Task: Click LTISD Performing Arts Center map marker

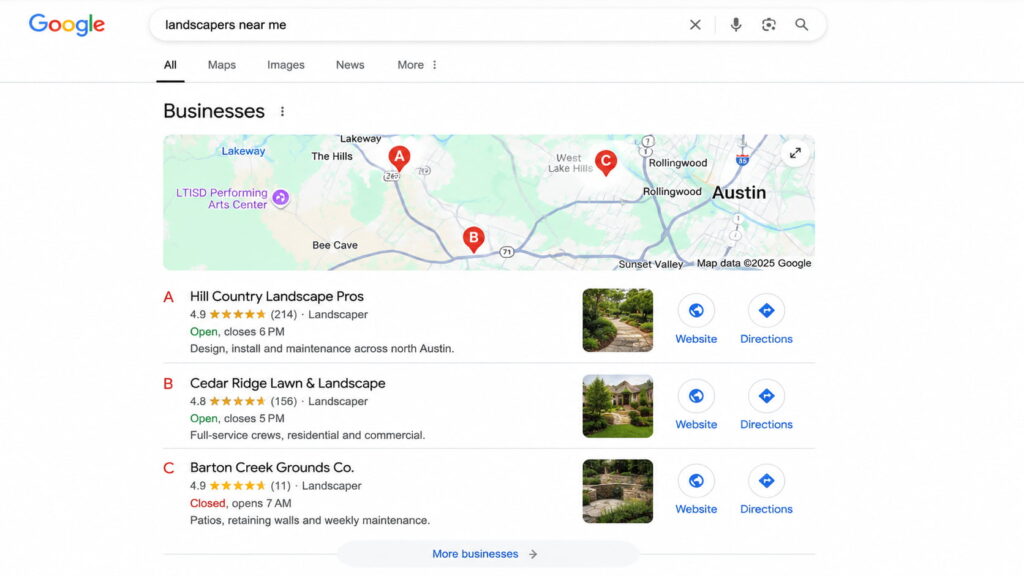Action: [280, 197]
